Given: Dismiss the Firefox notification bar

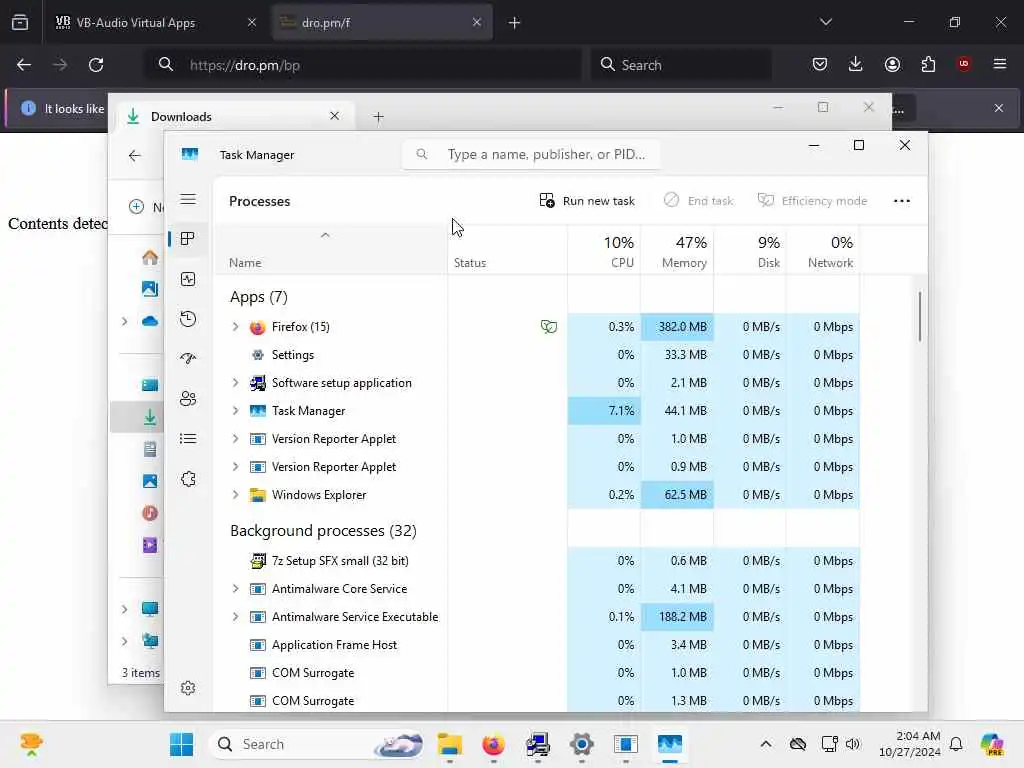Looking at the screenshot, I should coord(999,108).
